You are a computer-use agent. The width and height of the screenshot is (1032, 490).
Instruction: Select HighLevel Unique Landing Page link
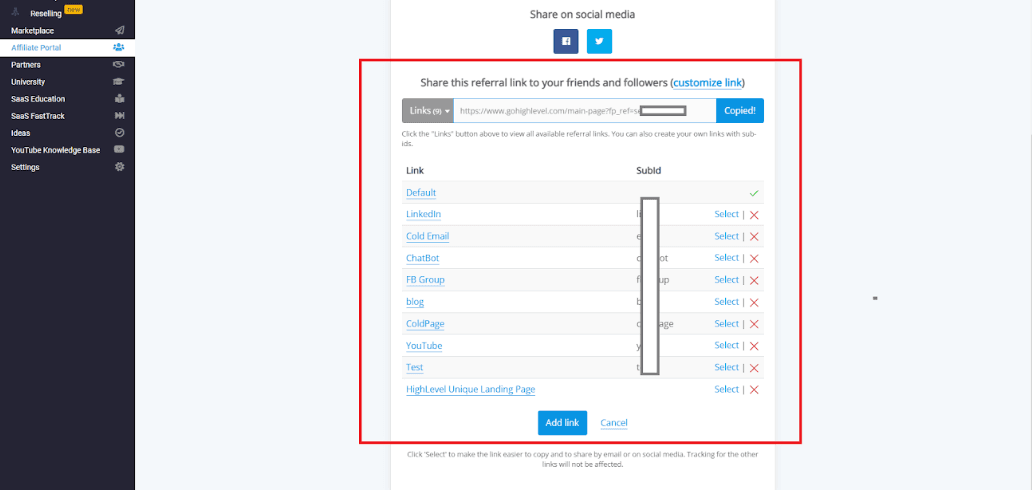(727, 389)
